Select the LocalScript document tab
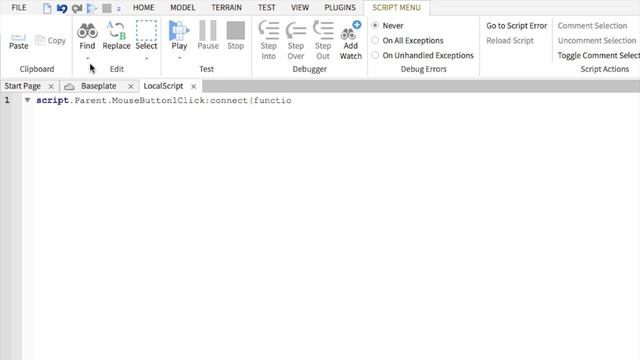The image size is (640, 360). (x=163, y=86)
